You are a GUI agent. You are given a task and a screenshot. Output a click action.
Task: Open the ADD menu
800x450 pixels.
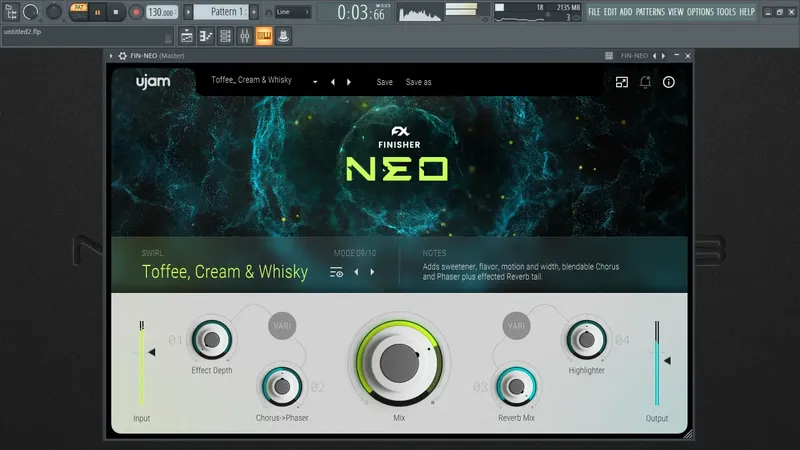[626, 12]
